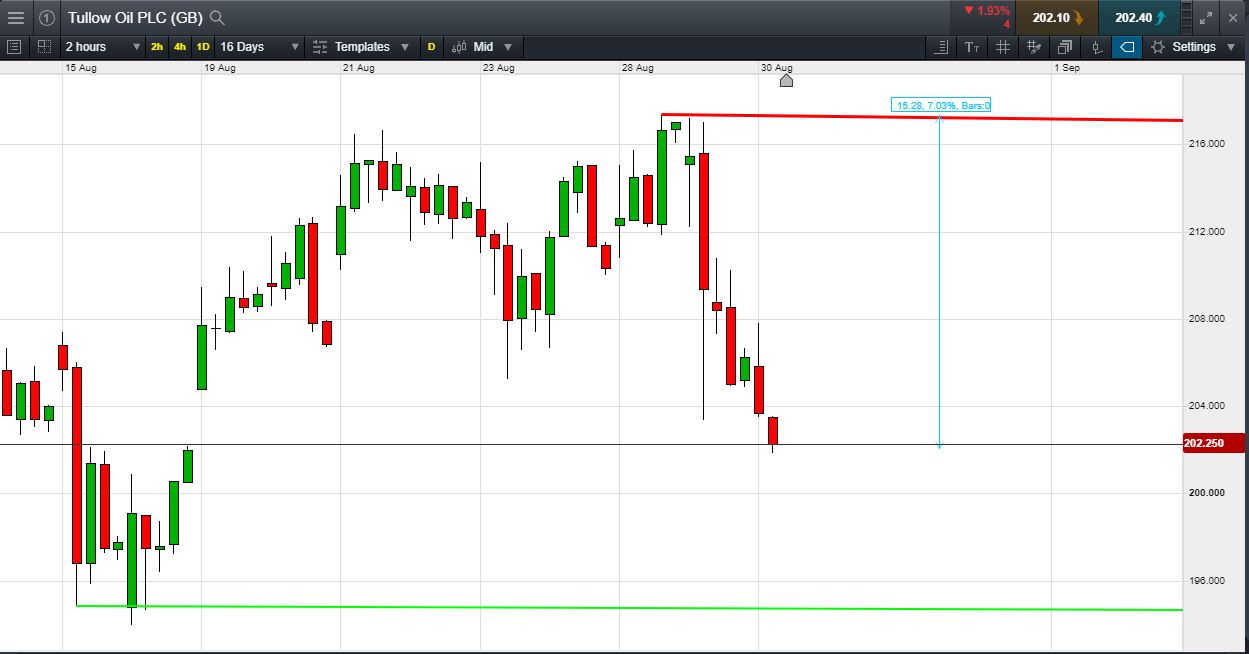Open the 2 hours interval dropdown
This screenshot has width=1249, height=654.
(103, 47)
